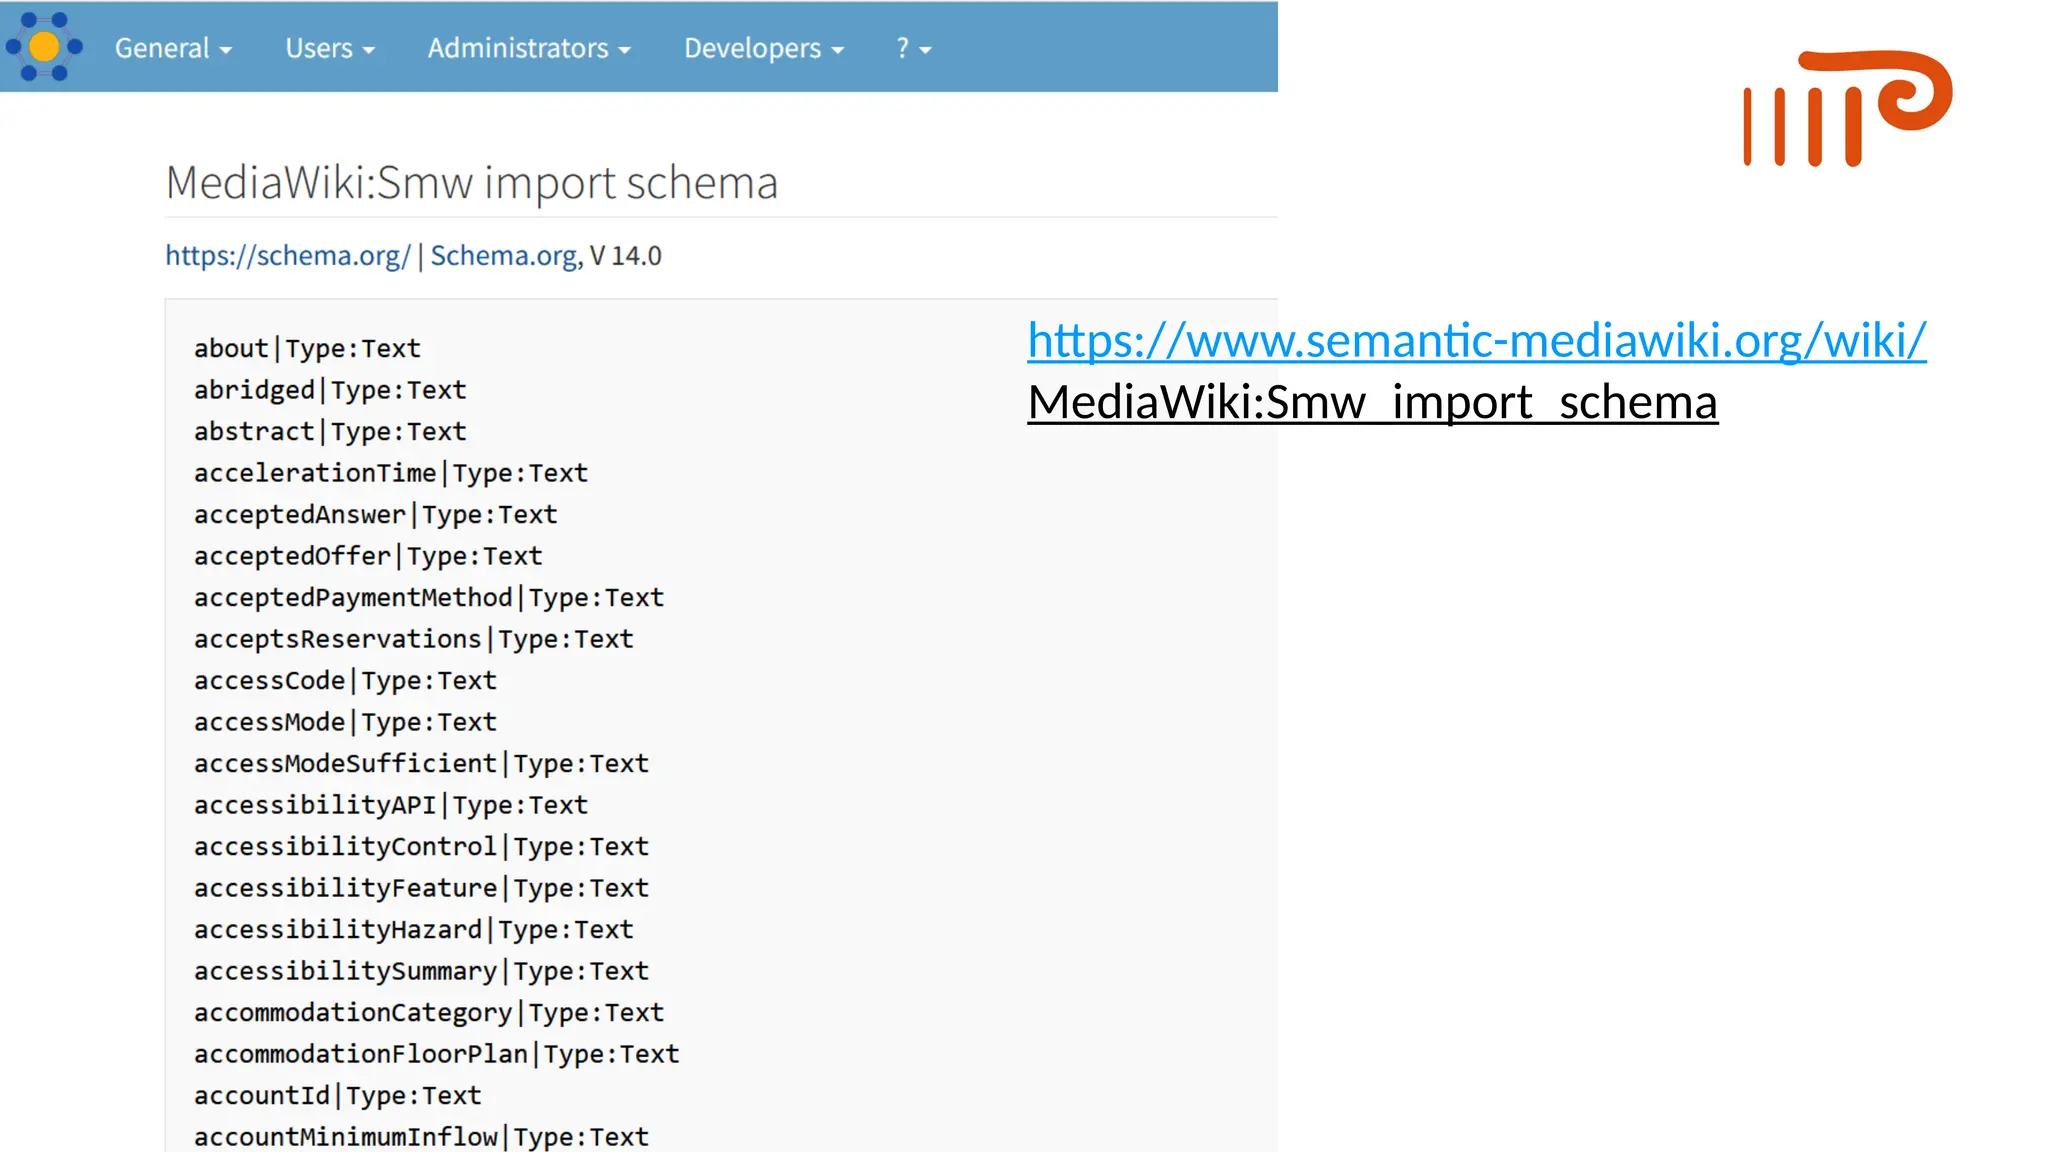Click the 'V 14.0' version text
This screenshot has height=1152, width=2048.
click(626, 256)
